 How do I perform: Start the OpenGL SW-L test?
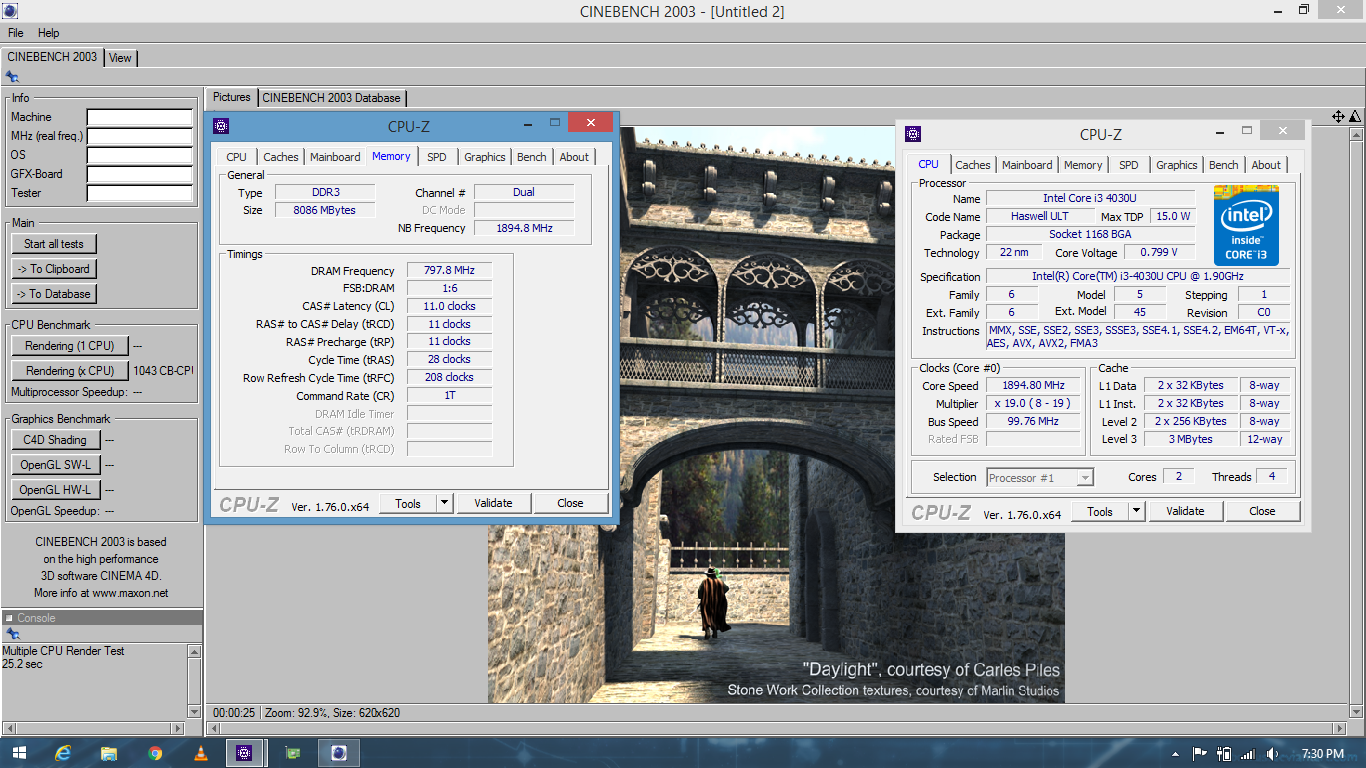pos(55,465)
